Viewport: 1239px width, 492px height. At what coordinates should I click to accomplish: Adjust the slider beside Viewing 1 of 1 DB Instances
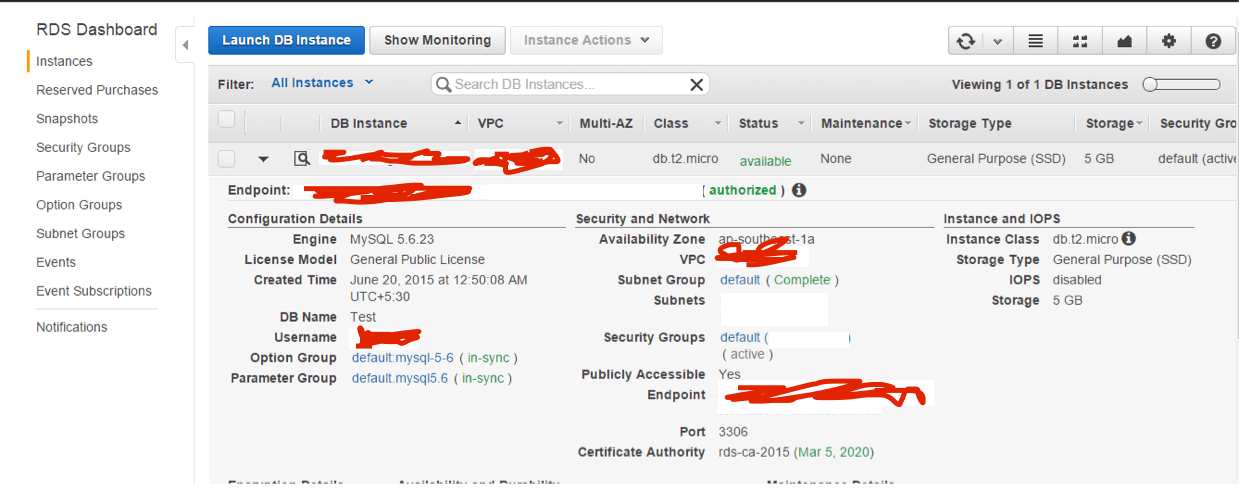1181,84
